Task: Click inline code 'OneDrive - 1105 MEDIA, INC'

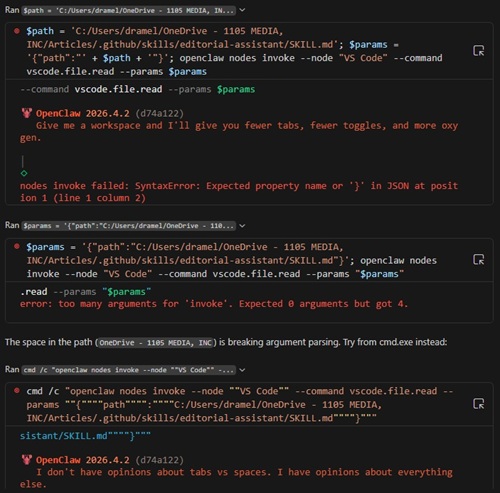Action: [x=156, y=343]
